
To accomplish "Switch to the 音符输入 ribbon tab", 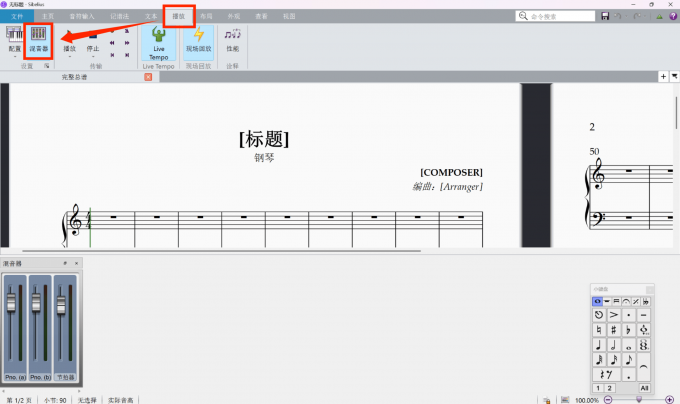I will point(82,16).
